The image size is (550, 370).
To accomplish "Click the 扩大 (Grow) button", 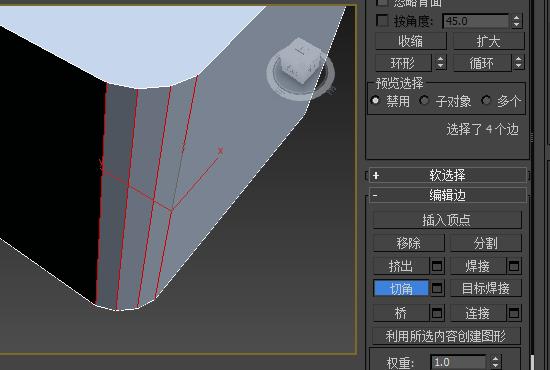I will tap(489, 41).
